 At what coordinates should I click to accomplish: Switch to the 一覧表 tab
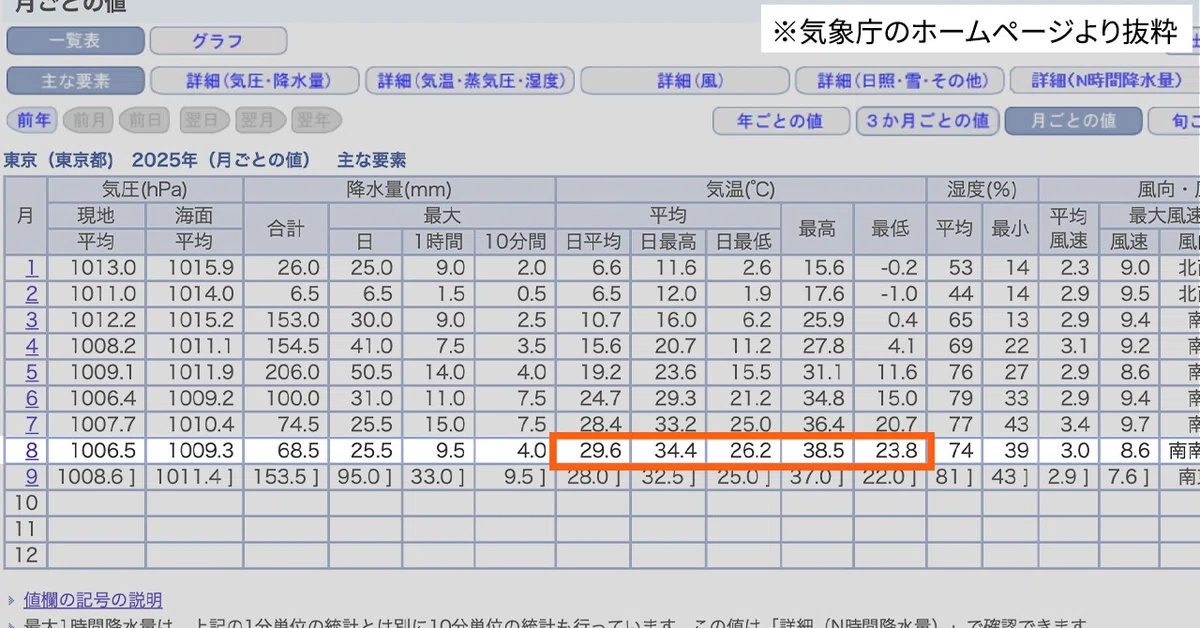(75, 41)
